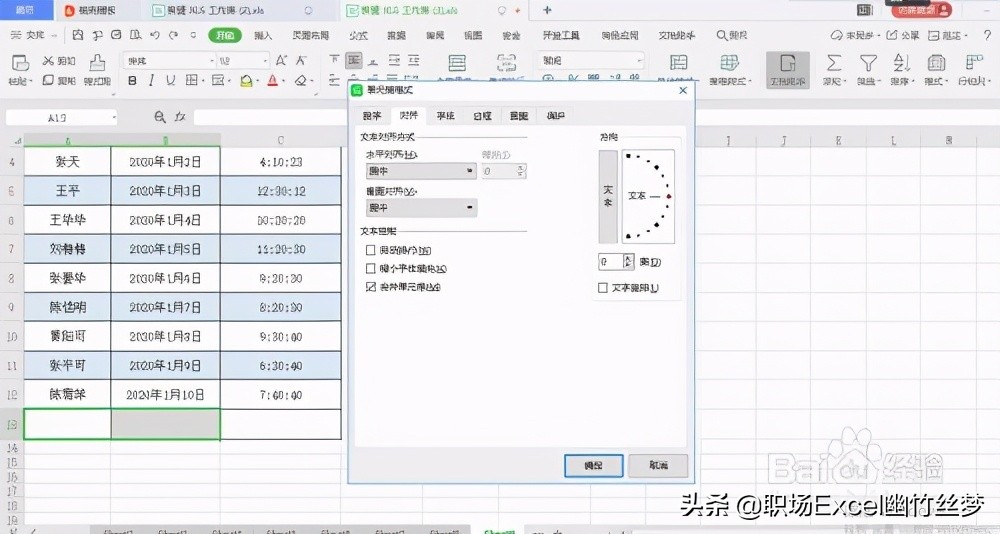Click the Print Preview icon in quick access bar
Image resolution: width=1000 pixels, height=534 pixels.
[x=135, y=35]
